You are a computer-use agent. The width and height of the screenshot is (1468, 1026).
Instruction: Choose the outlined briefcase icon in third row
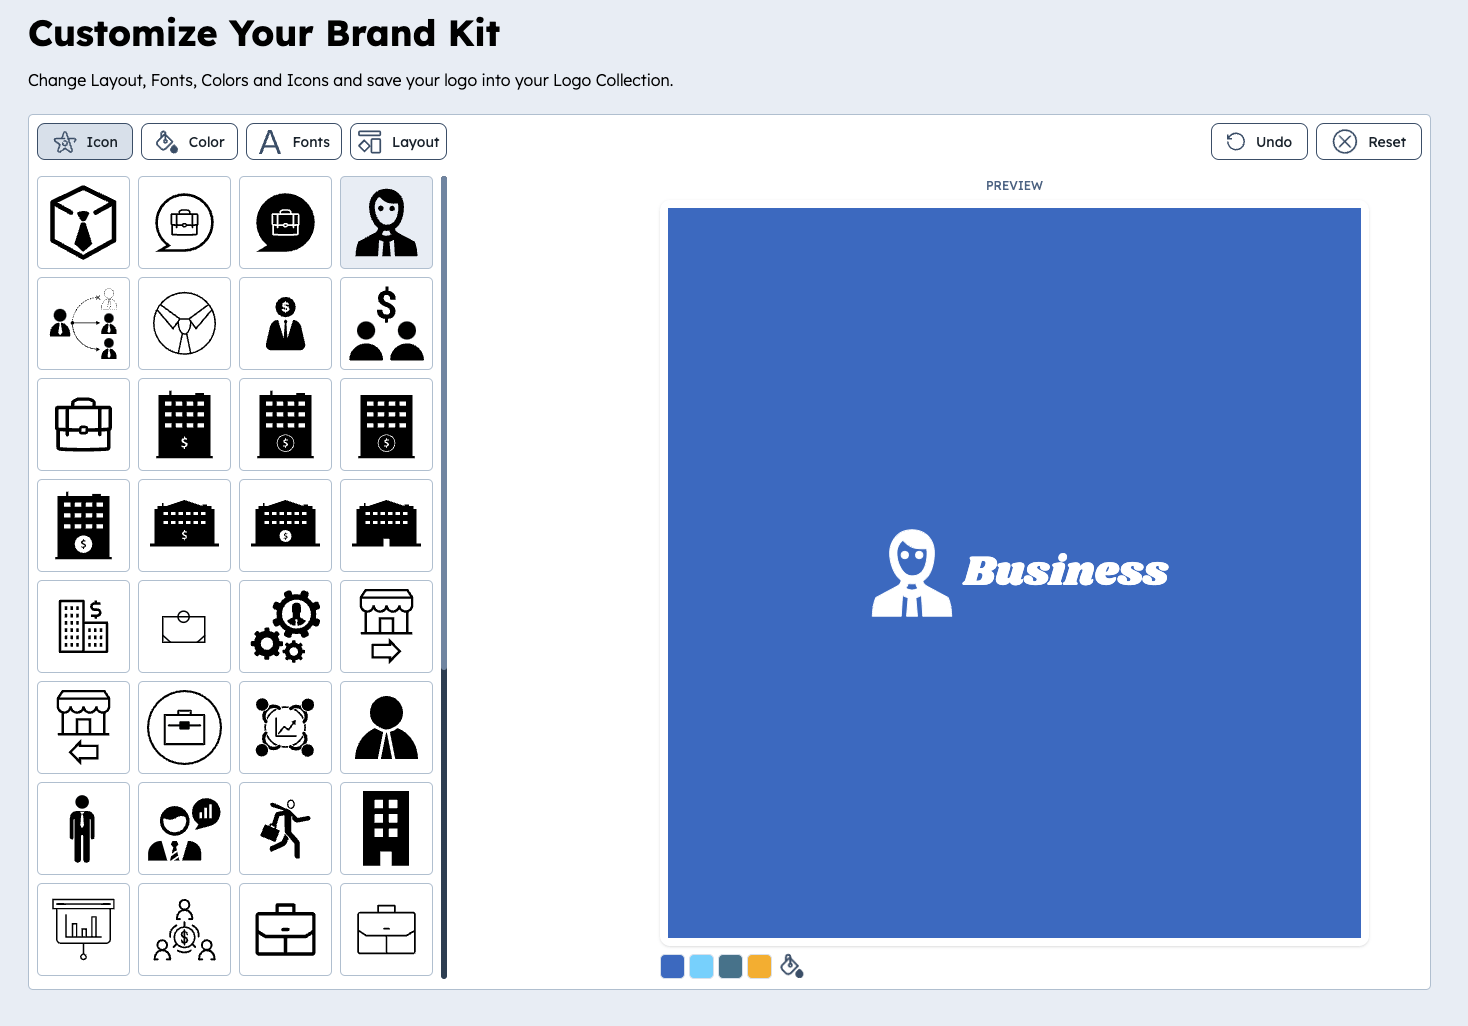click(x=83, y=425)
